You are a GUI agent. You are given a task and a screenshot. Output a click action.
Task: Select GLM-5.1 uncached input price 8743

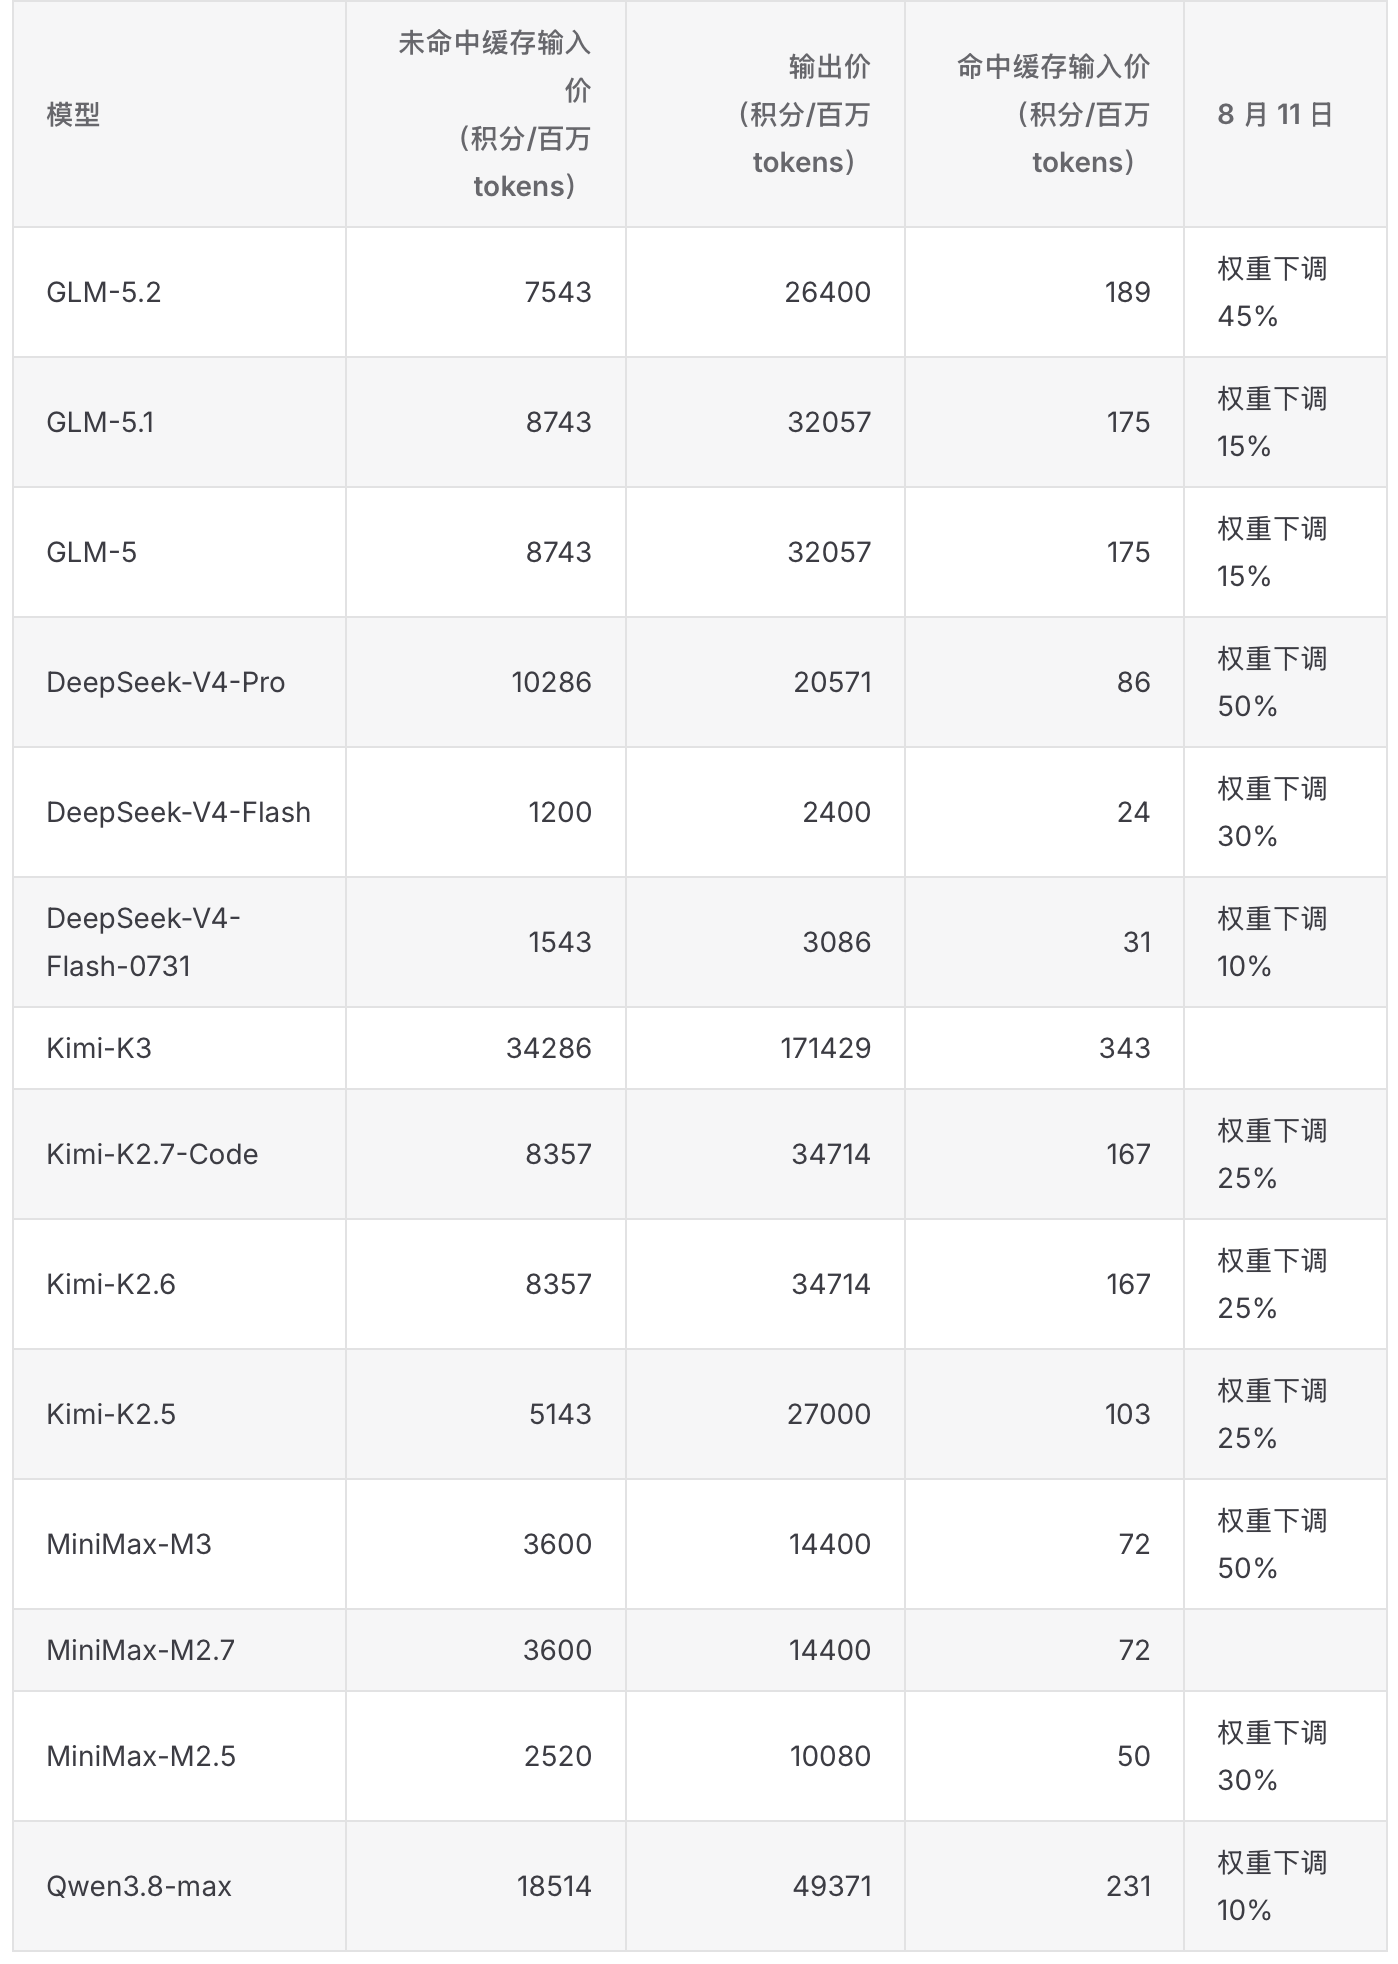(x=559, y=422)
